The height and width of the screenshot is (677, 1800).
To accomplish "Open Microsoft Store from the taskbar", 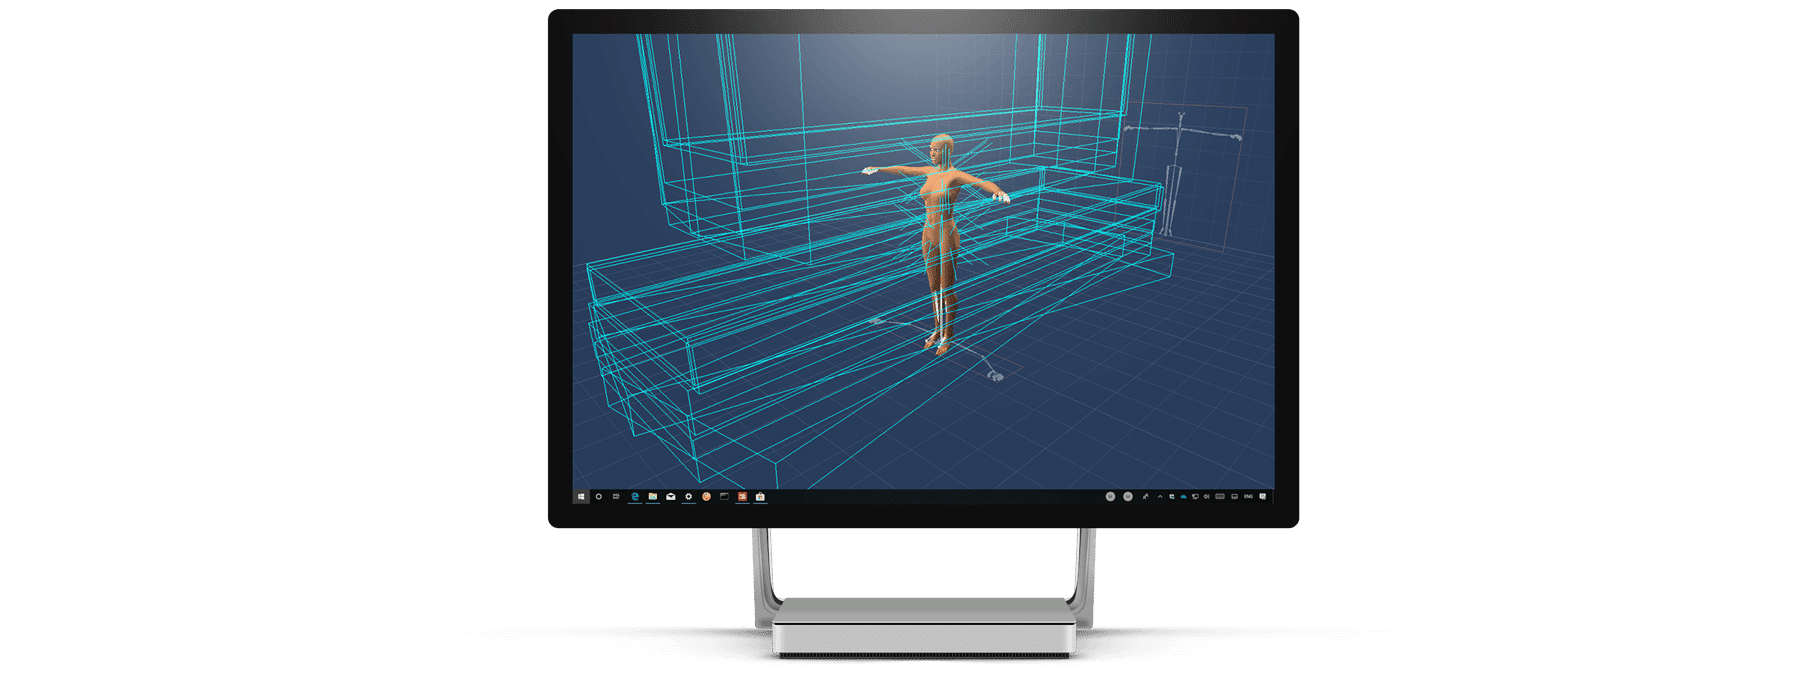I will click(x=760, y=496).
